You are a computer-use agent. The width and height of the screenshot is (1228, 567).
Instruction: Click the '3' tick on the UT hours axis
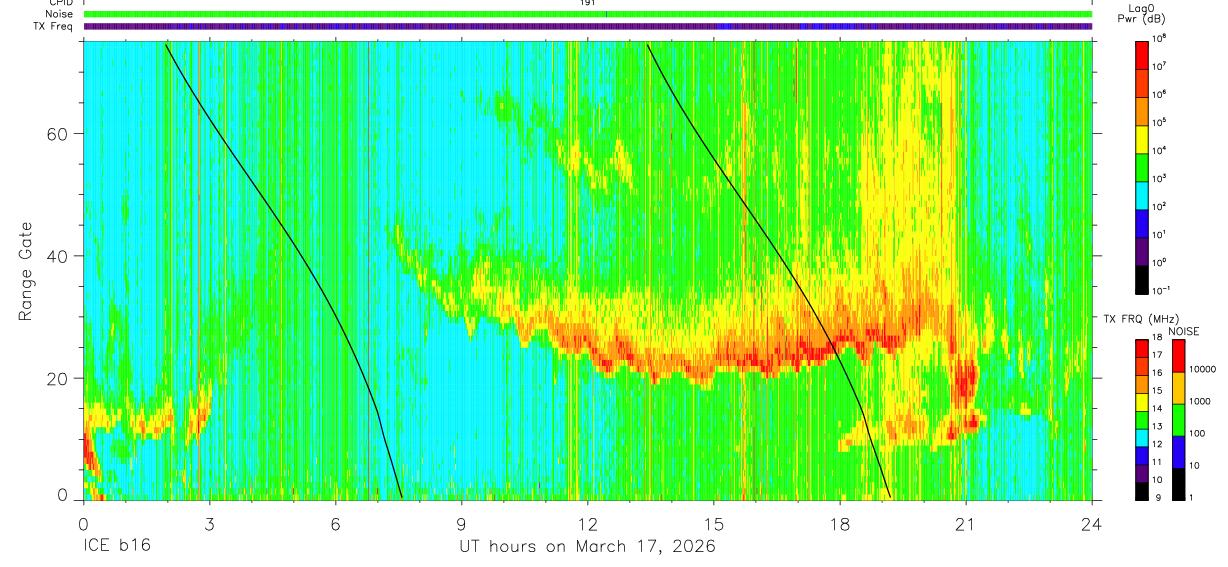pos(209,523)
